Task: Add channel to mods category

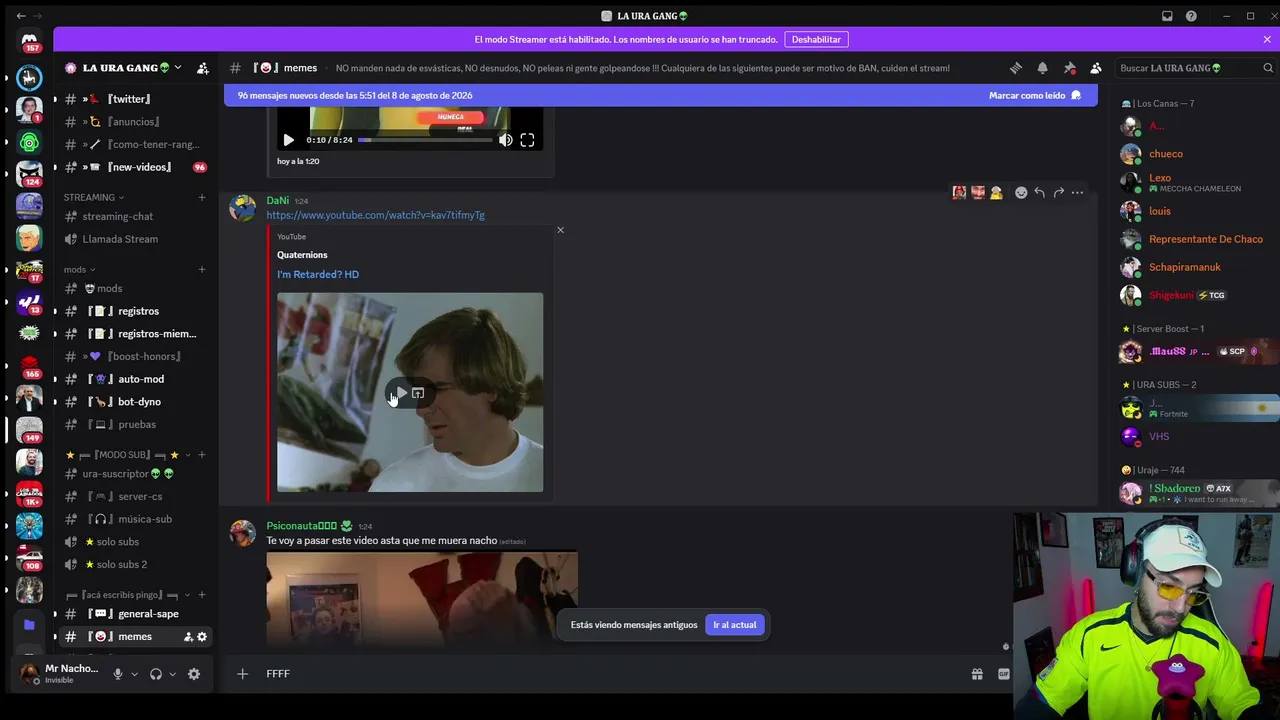Action: (202, 269)
